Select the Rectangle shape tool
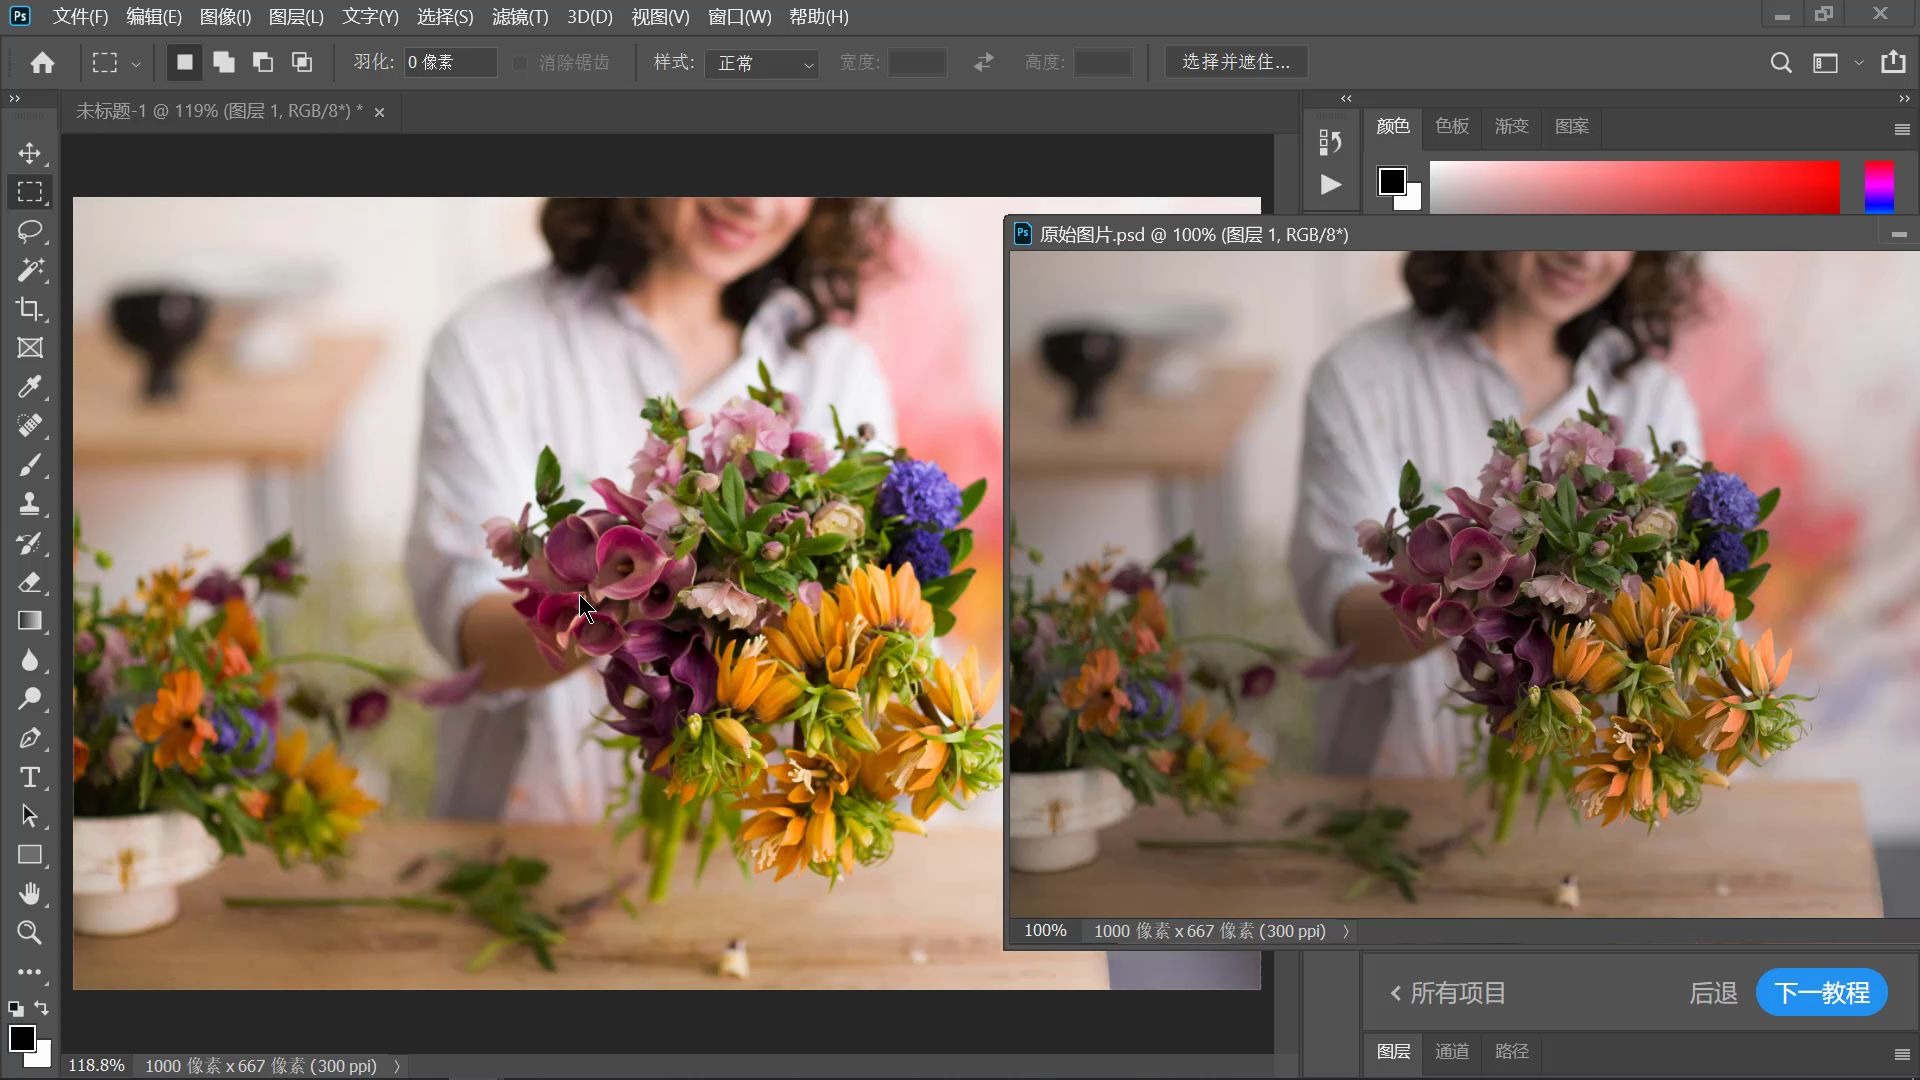This screenshot has width=1920, height=1080. pos(30,855)
